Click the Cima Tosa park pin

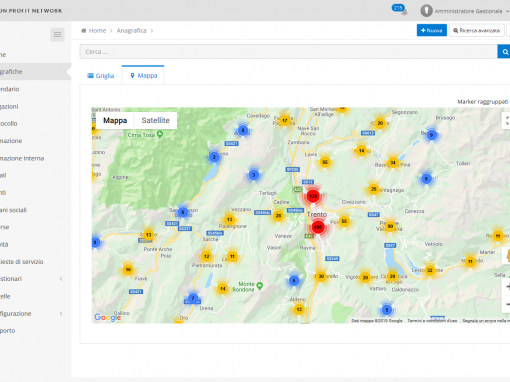point(160,134)
